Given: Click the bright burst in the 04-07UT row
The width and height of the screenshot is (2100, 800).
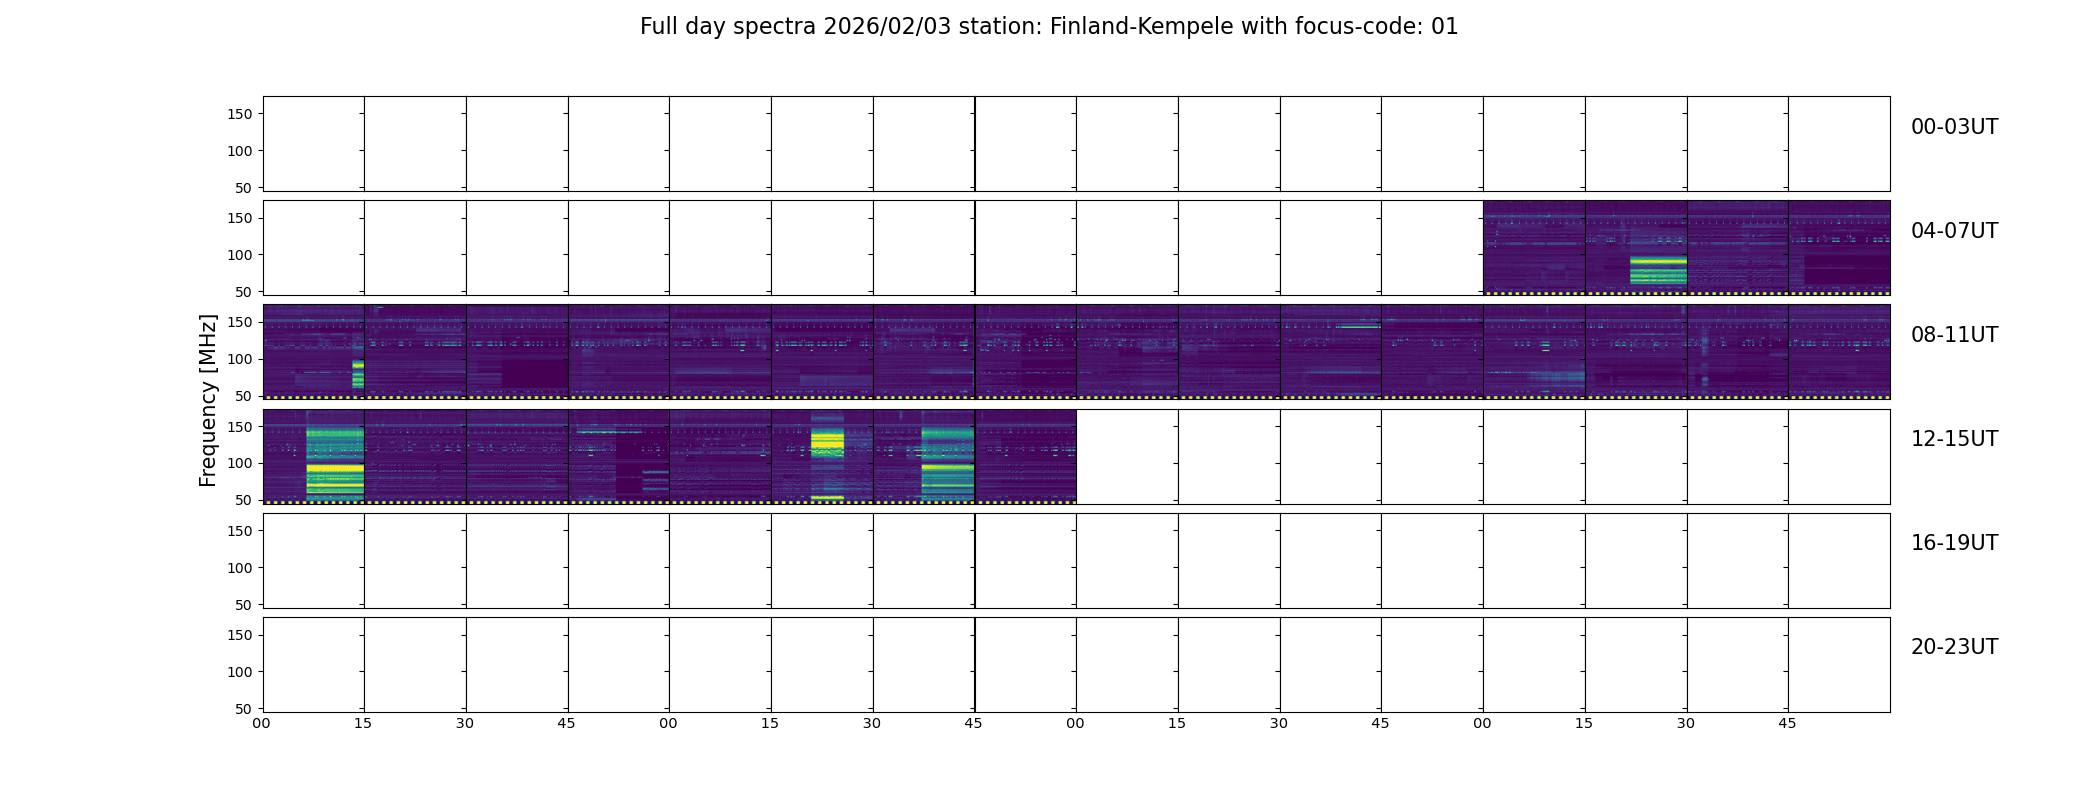Looking at the screenshot, I should pos(1658,270).
